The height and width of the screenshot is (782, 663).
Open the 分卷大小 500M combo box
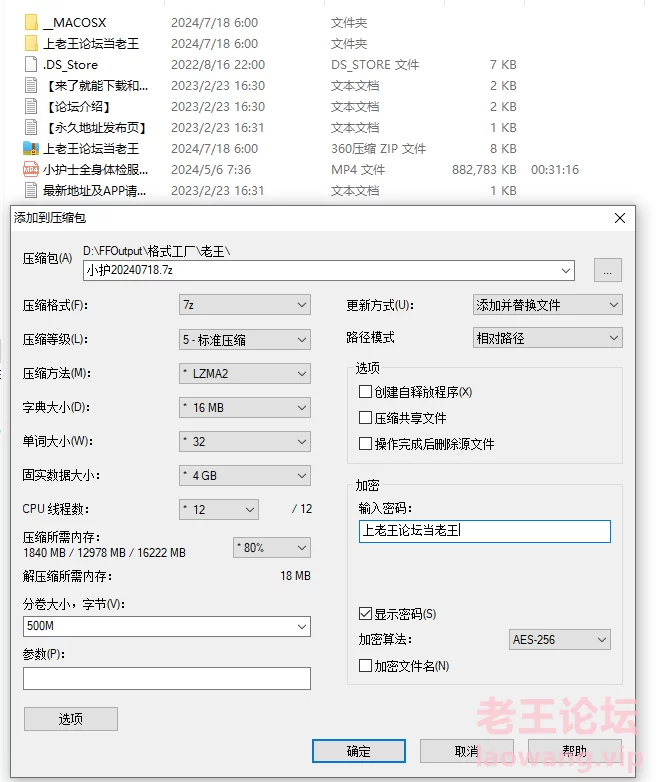tap(167, 626)
